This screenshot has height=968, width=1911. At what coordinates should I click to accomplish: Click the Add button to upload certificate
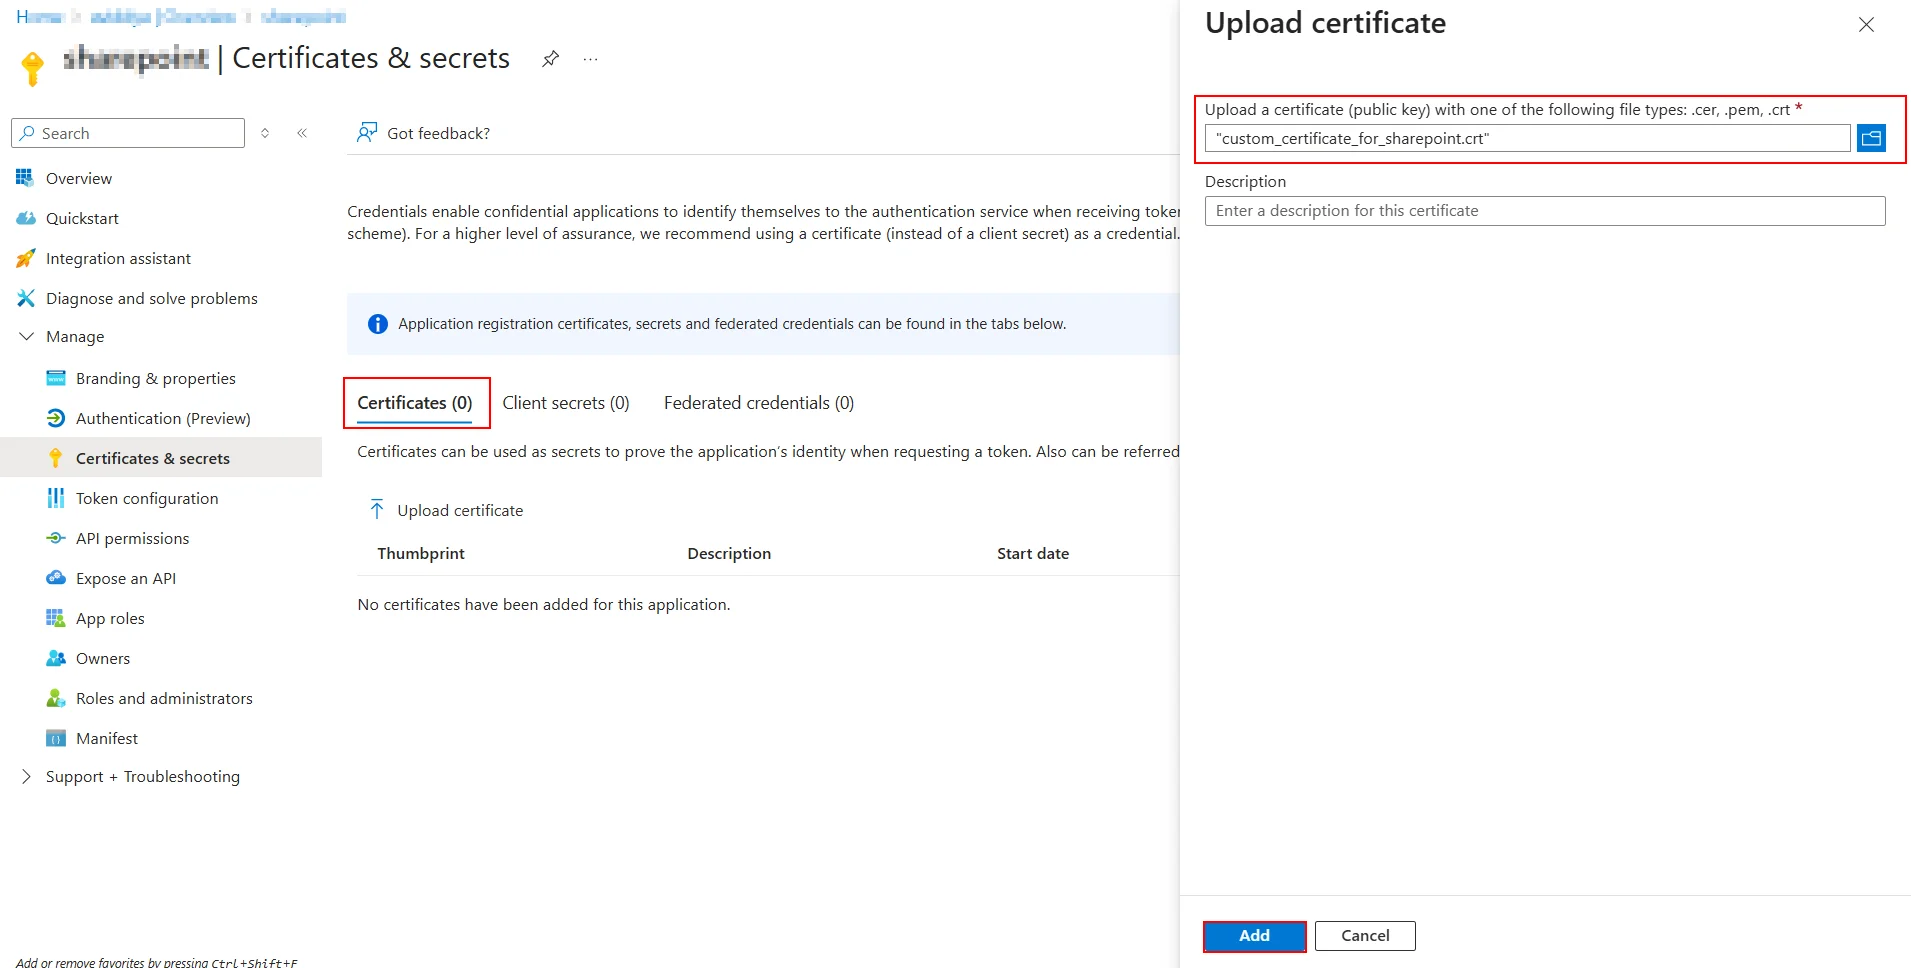click(x=1254, y=935)
